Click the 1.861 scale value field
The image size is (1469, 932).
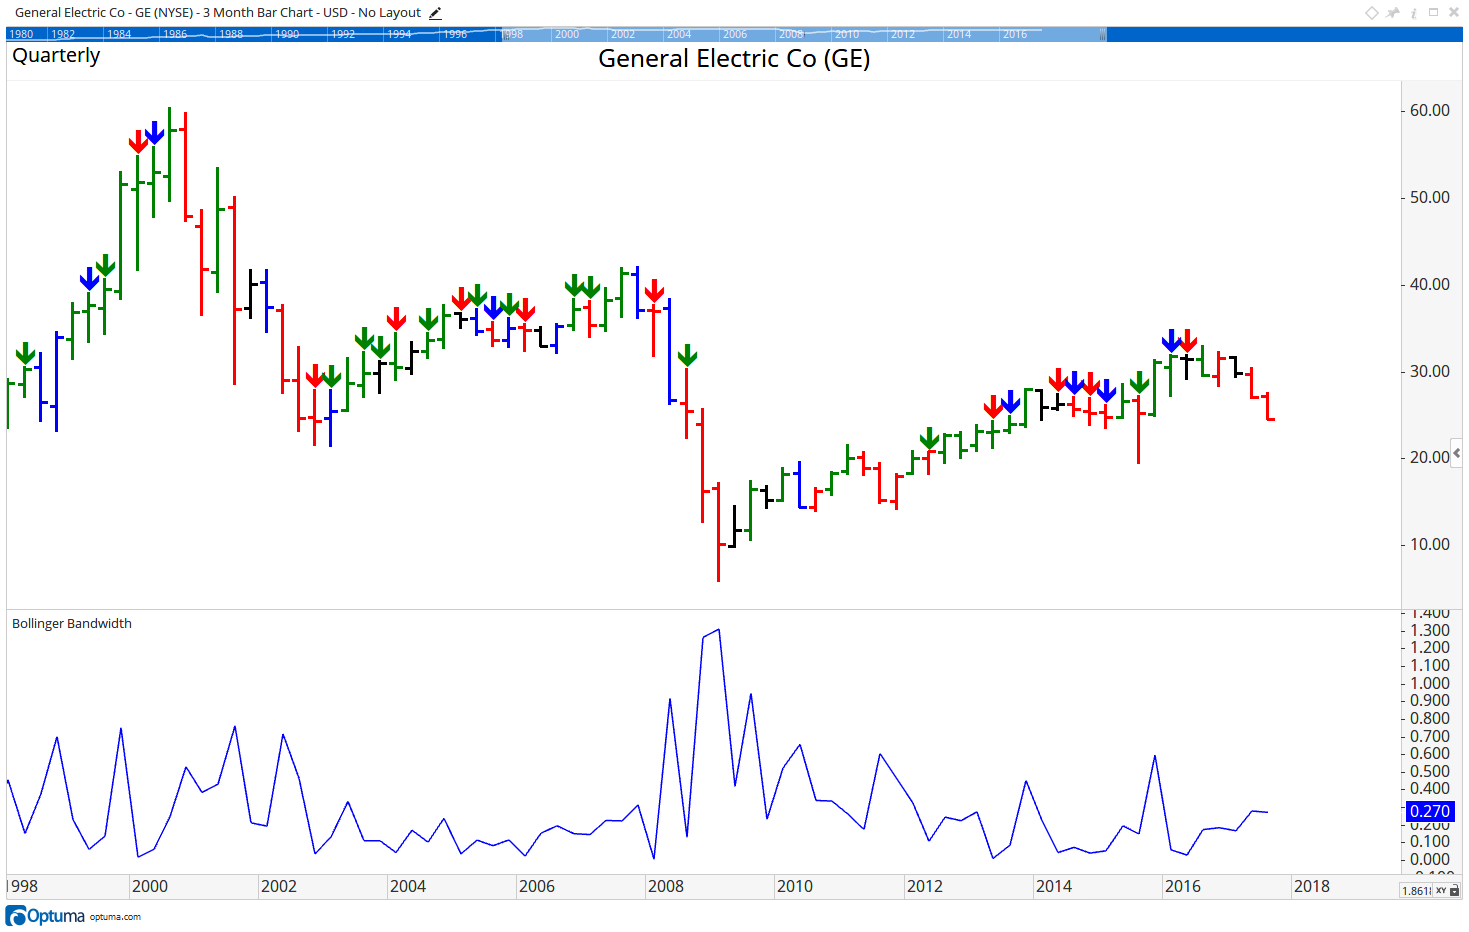tap(1417, 890)
